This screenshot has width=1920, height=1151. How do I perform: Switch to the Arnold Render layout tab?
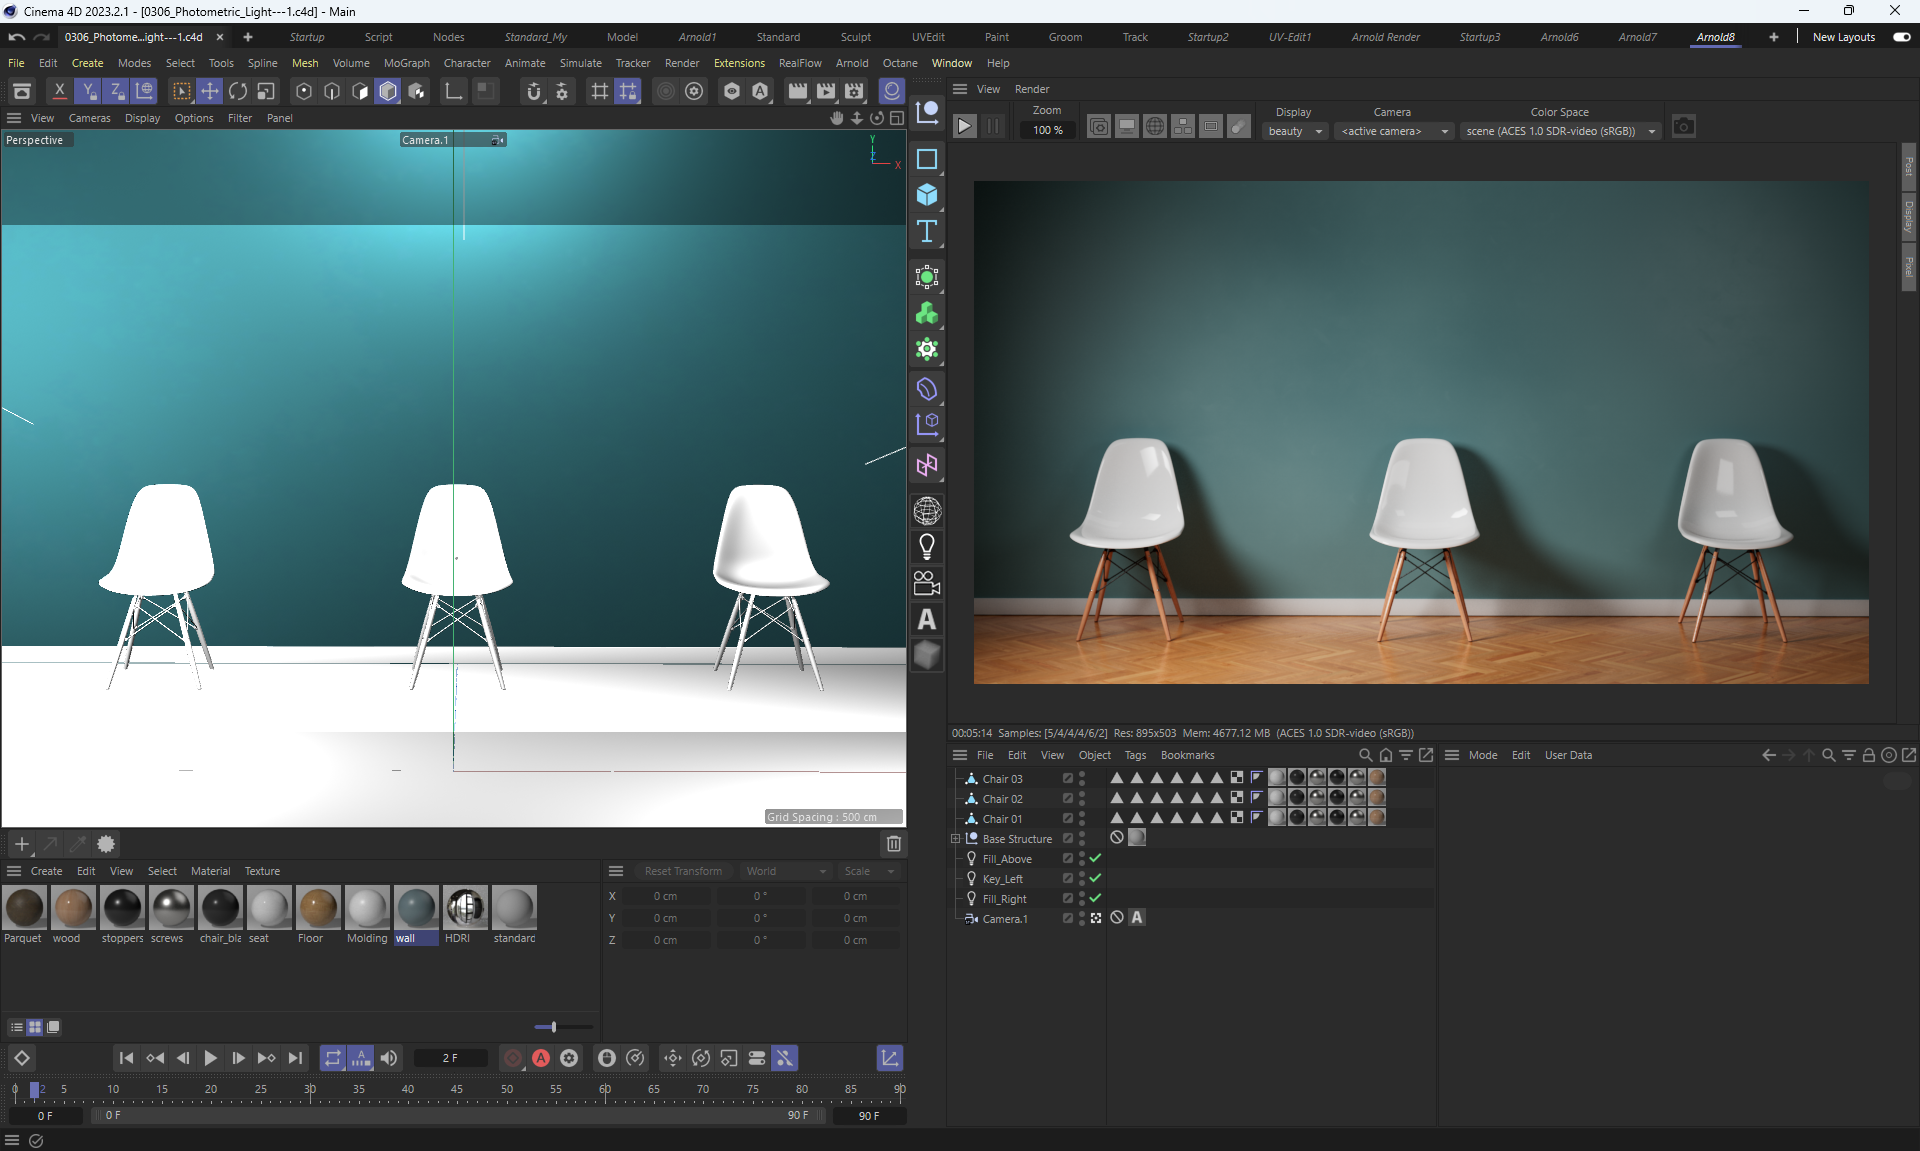pyautogui.click(x=1385, y=37)
